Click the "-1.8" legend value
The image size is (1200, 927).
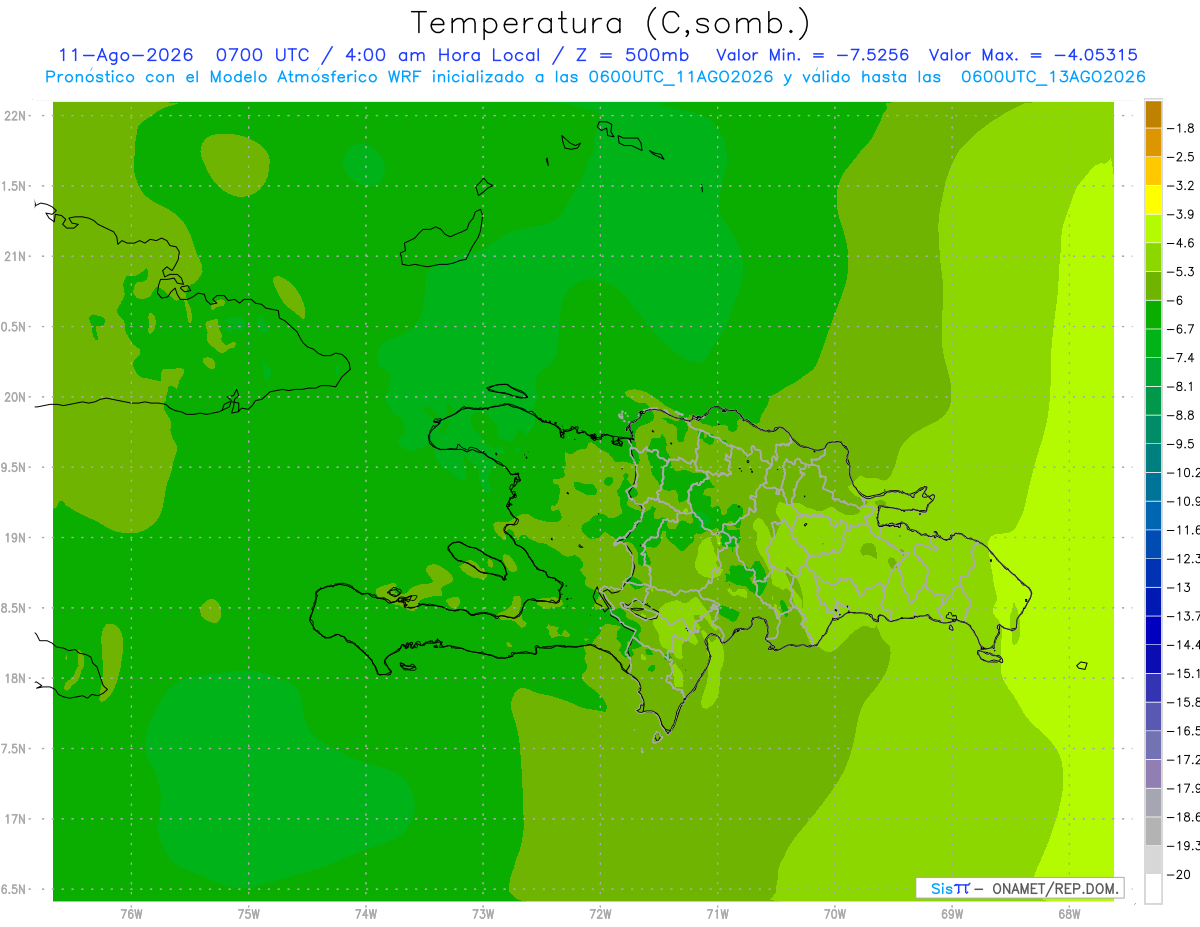[1182, 128]
